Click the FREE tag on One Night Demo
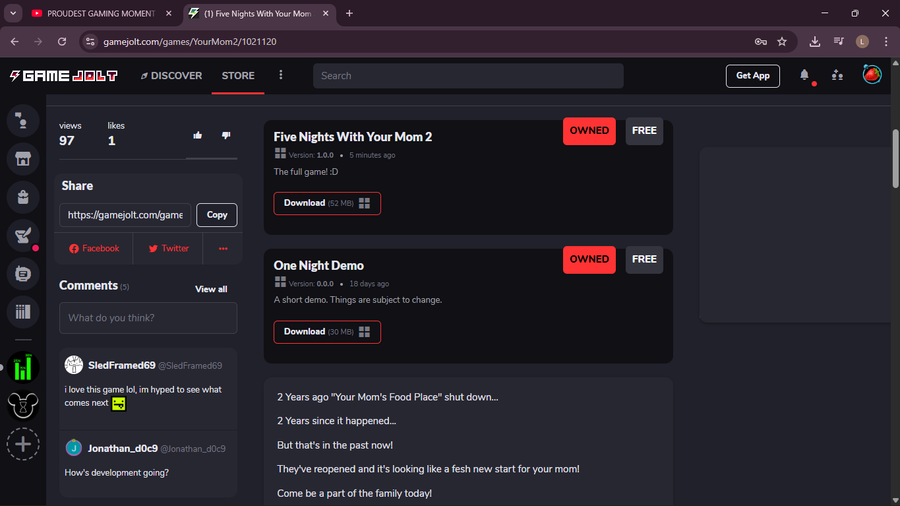The width and height of the screenshot is (900, 506). (644, 259)
